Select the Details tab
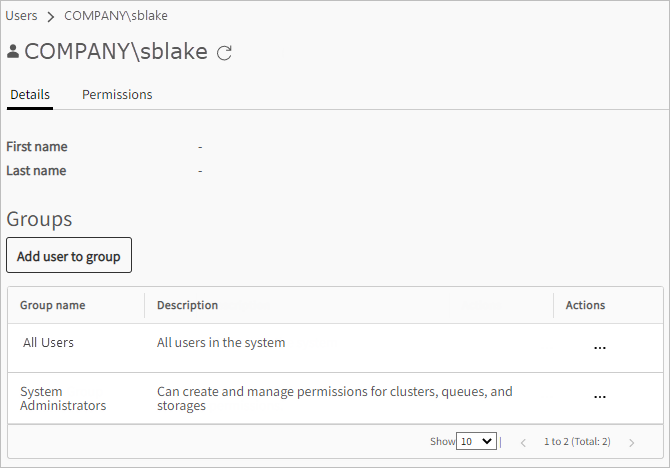 point(30,95)
